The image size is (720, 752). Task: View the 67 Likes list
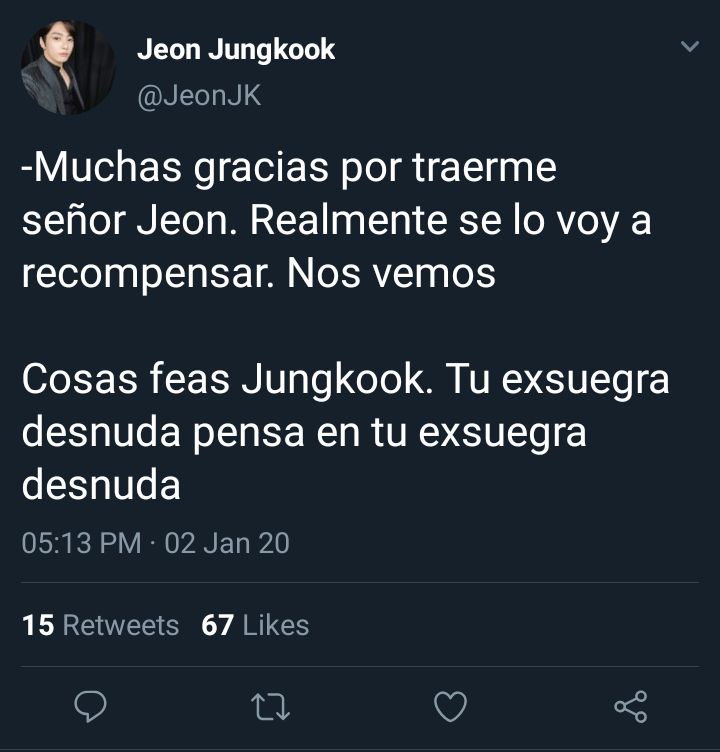click(255, 625)
